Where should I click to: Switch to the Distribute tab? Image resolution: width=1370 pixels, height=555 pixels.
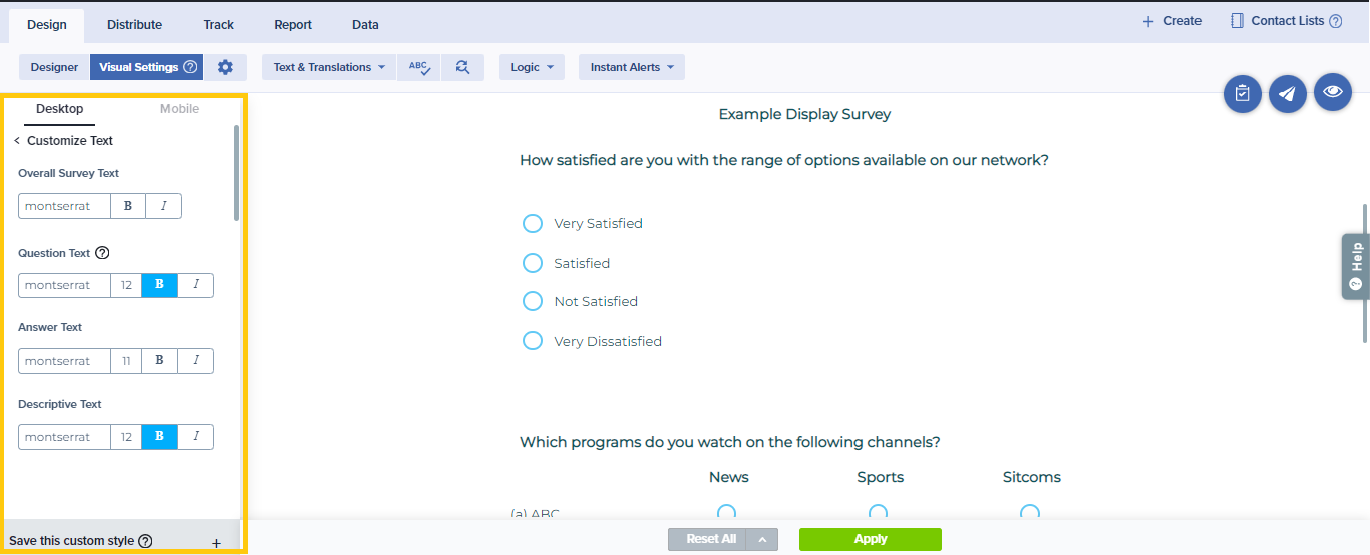[134, 24]
